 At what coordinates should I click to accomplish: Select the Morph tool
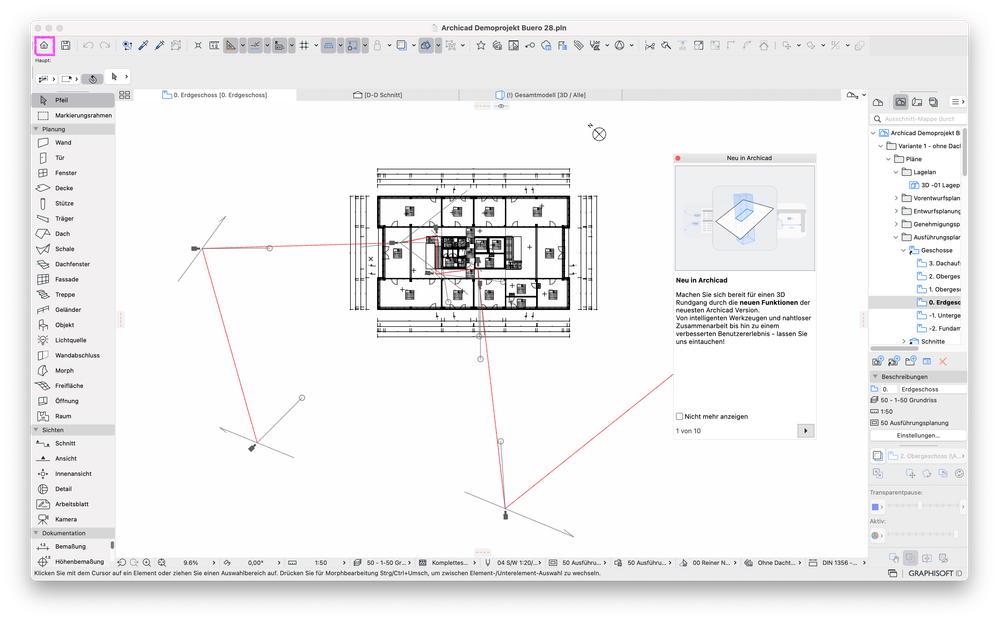73,371
